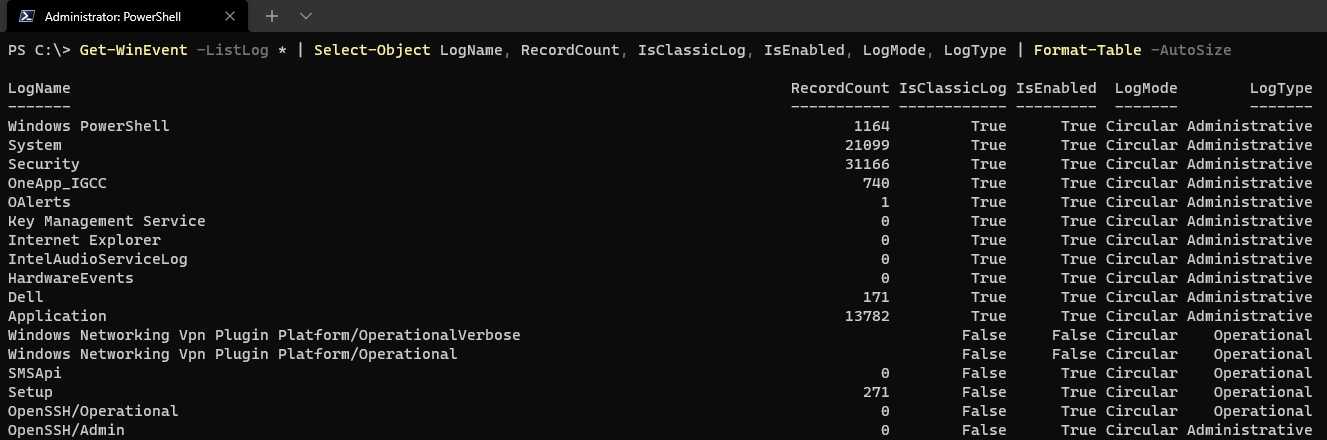Screen dimensions: 1327x440
Task: Click the Setup log name
Action: tap(30, 392)
